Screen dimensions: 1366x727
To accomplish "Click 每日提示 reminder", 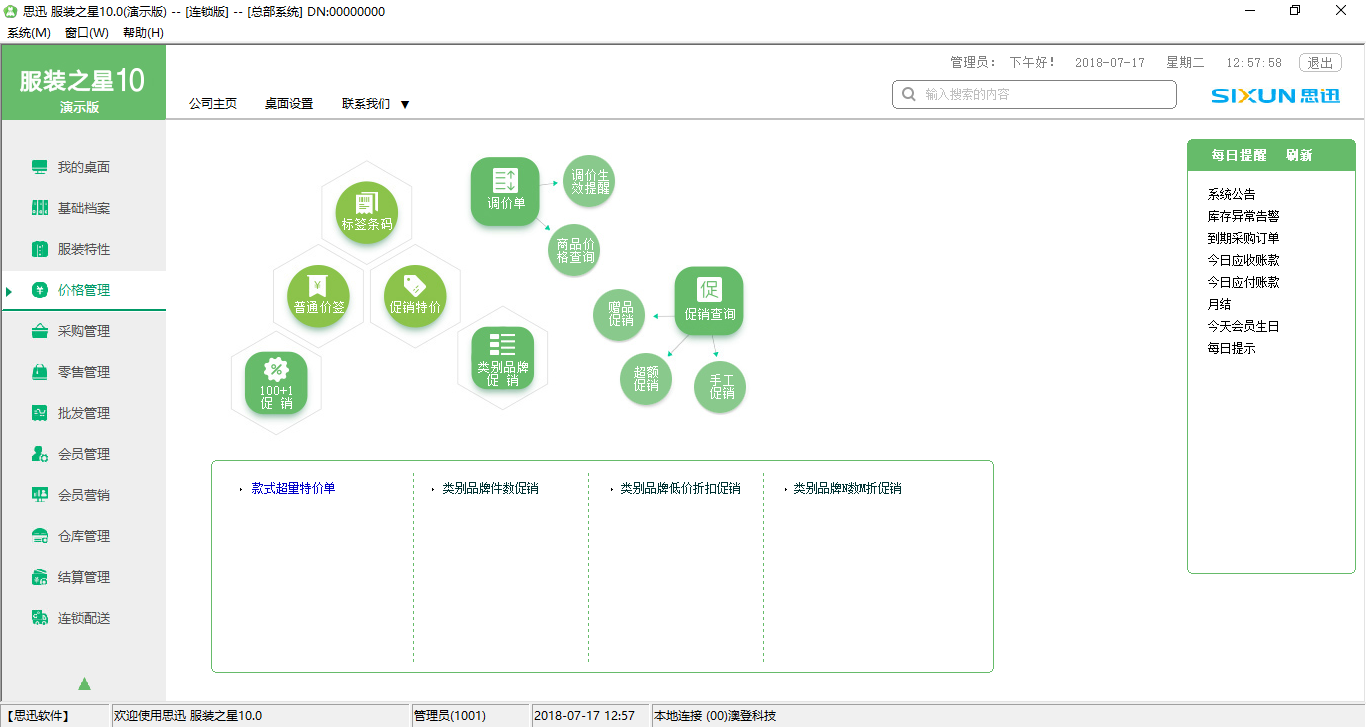I will click(x=1231, y=348).
